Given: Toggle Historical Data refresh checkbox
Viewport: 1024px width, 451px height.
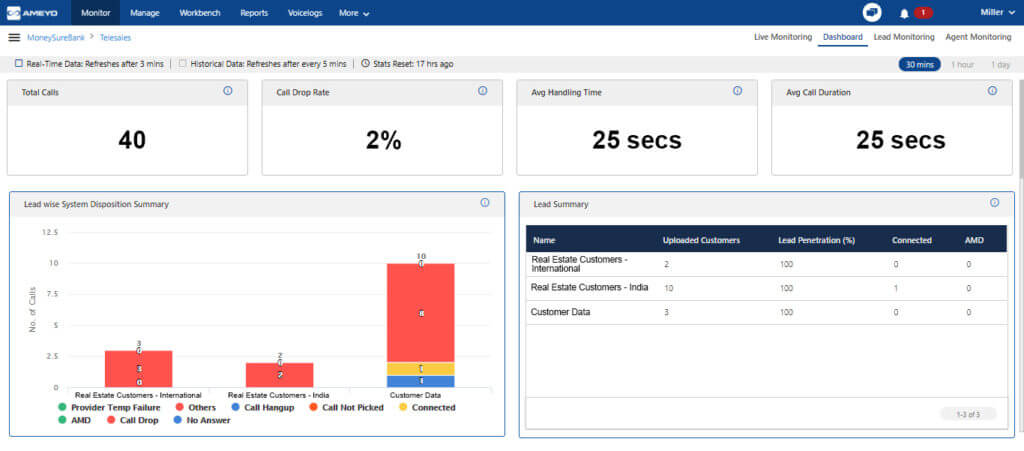Looking at the screenshot, I should coord(183,64).
